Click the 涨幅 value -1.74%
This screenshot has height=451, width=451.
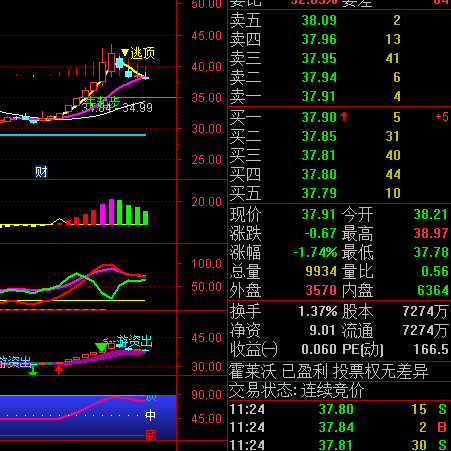click(x=315, y=252)
